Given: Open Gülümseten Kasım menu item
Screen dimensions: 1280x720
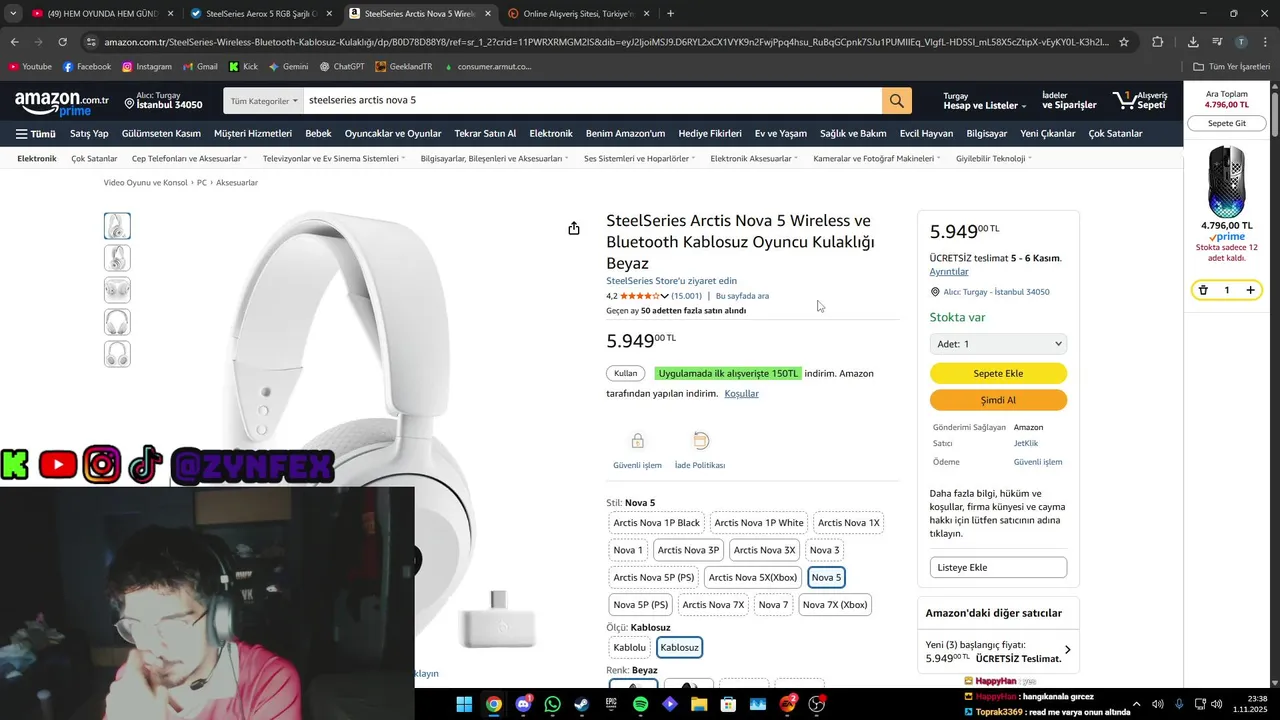Looking at the screenshot, I should coord(161,134).
